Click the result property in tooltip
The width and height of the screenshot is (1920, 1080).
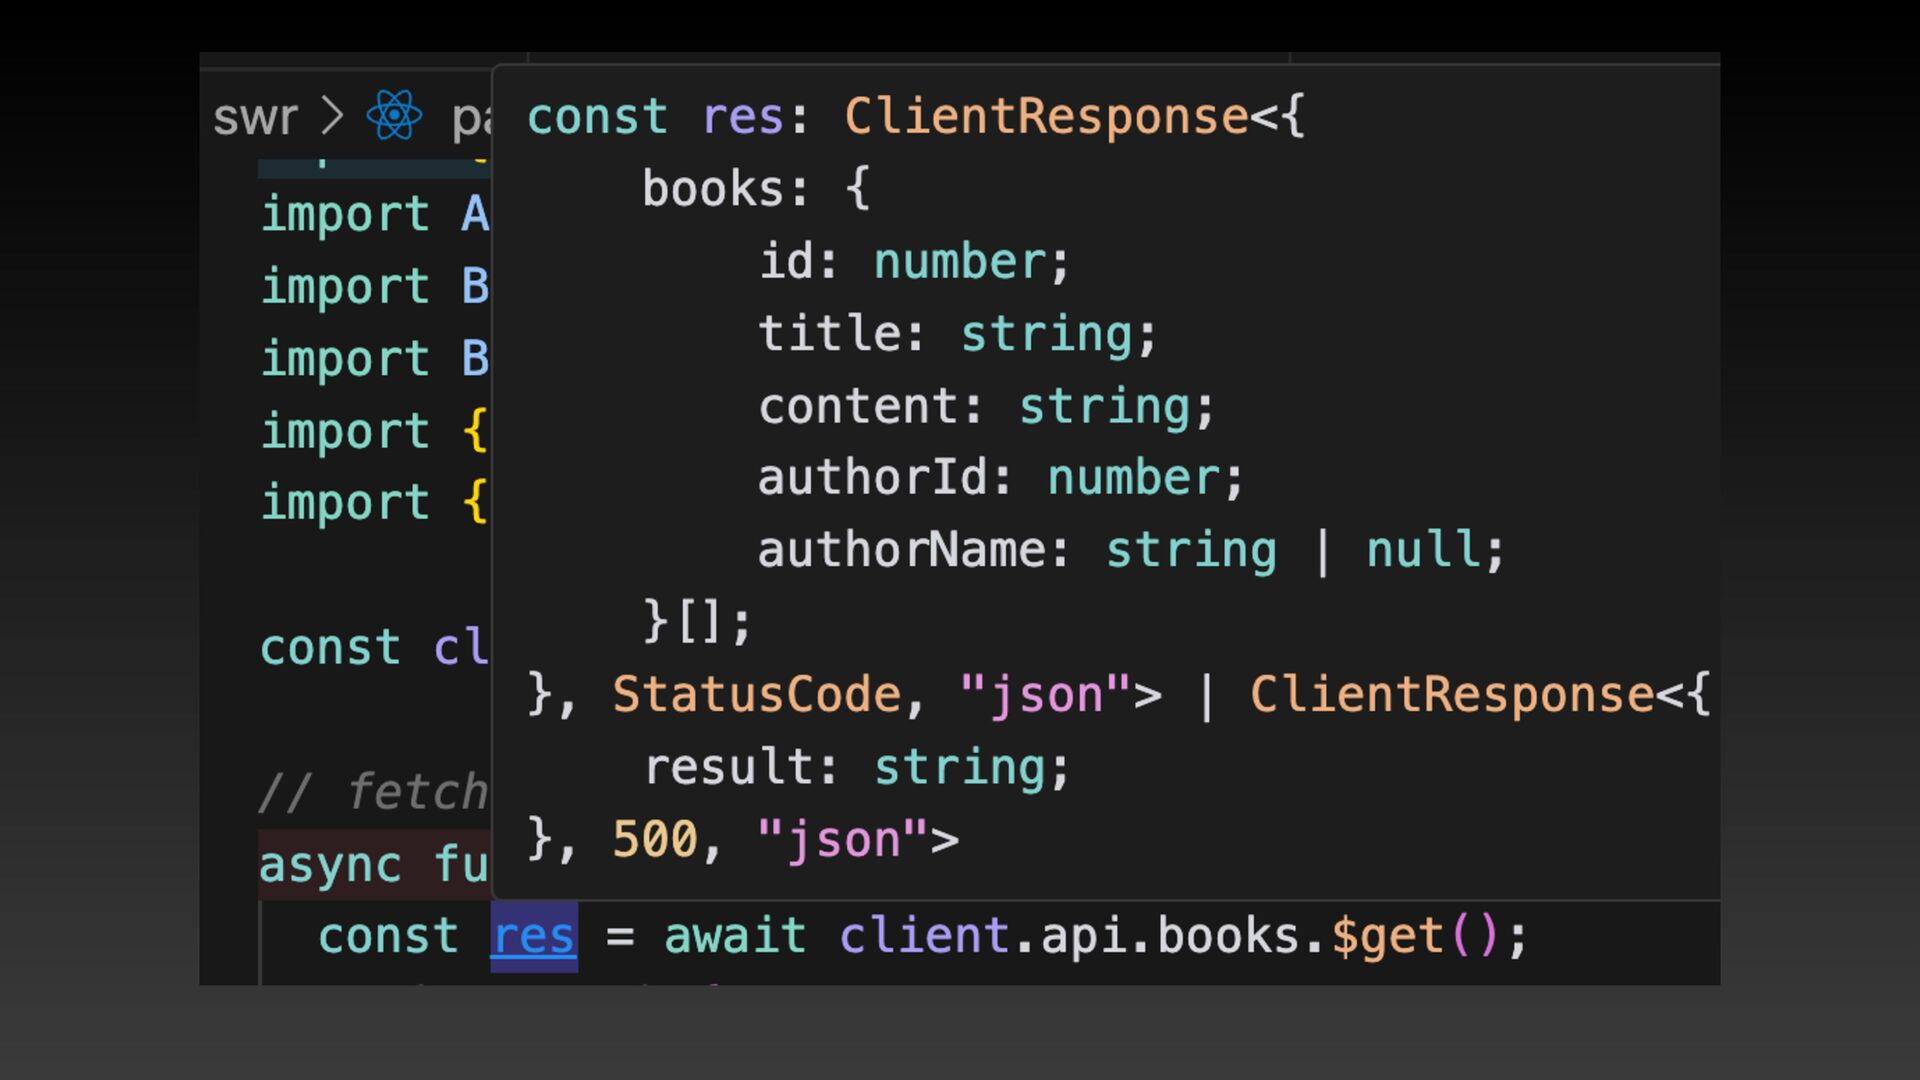(x=729, y=767)
